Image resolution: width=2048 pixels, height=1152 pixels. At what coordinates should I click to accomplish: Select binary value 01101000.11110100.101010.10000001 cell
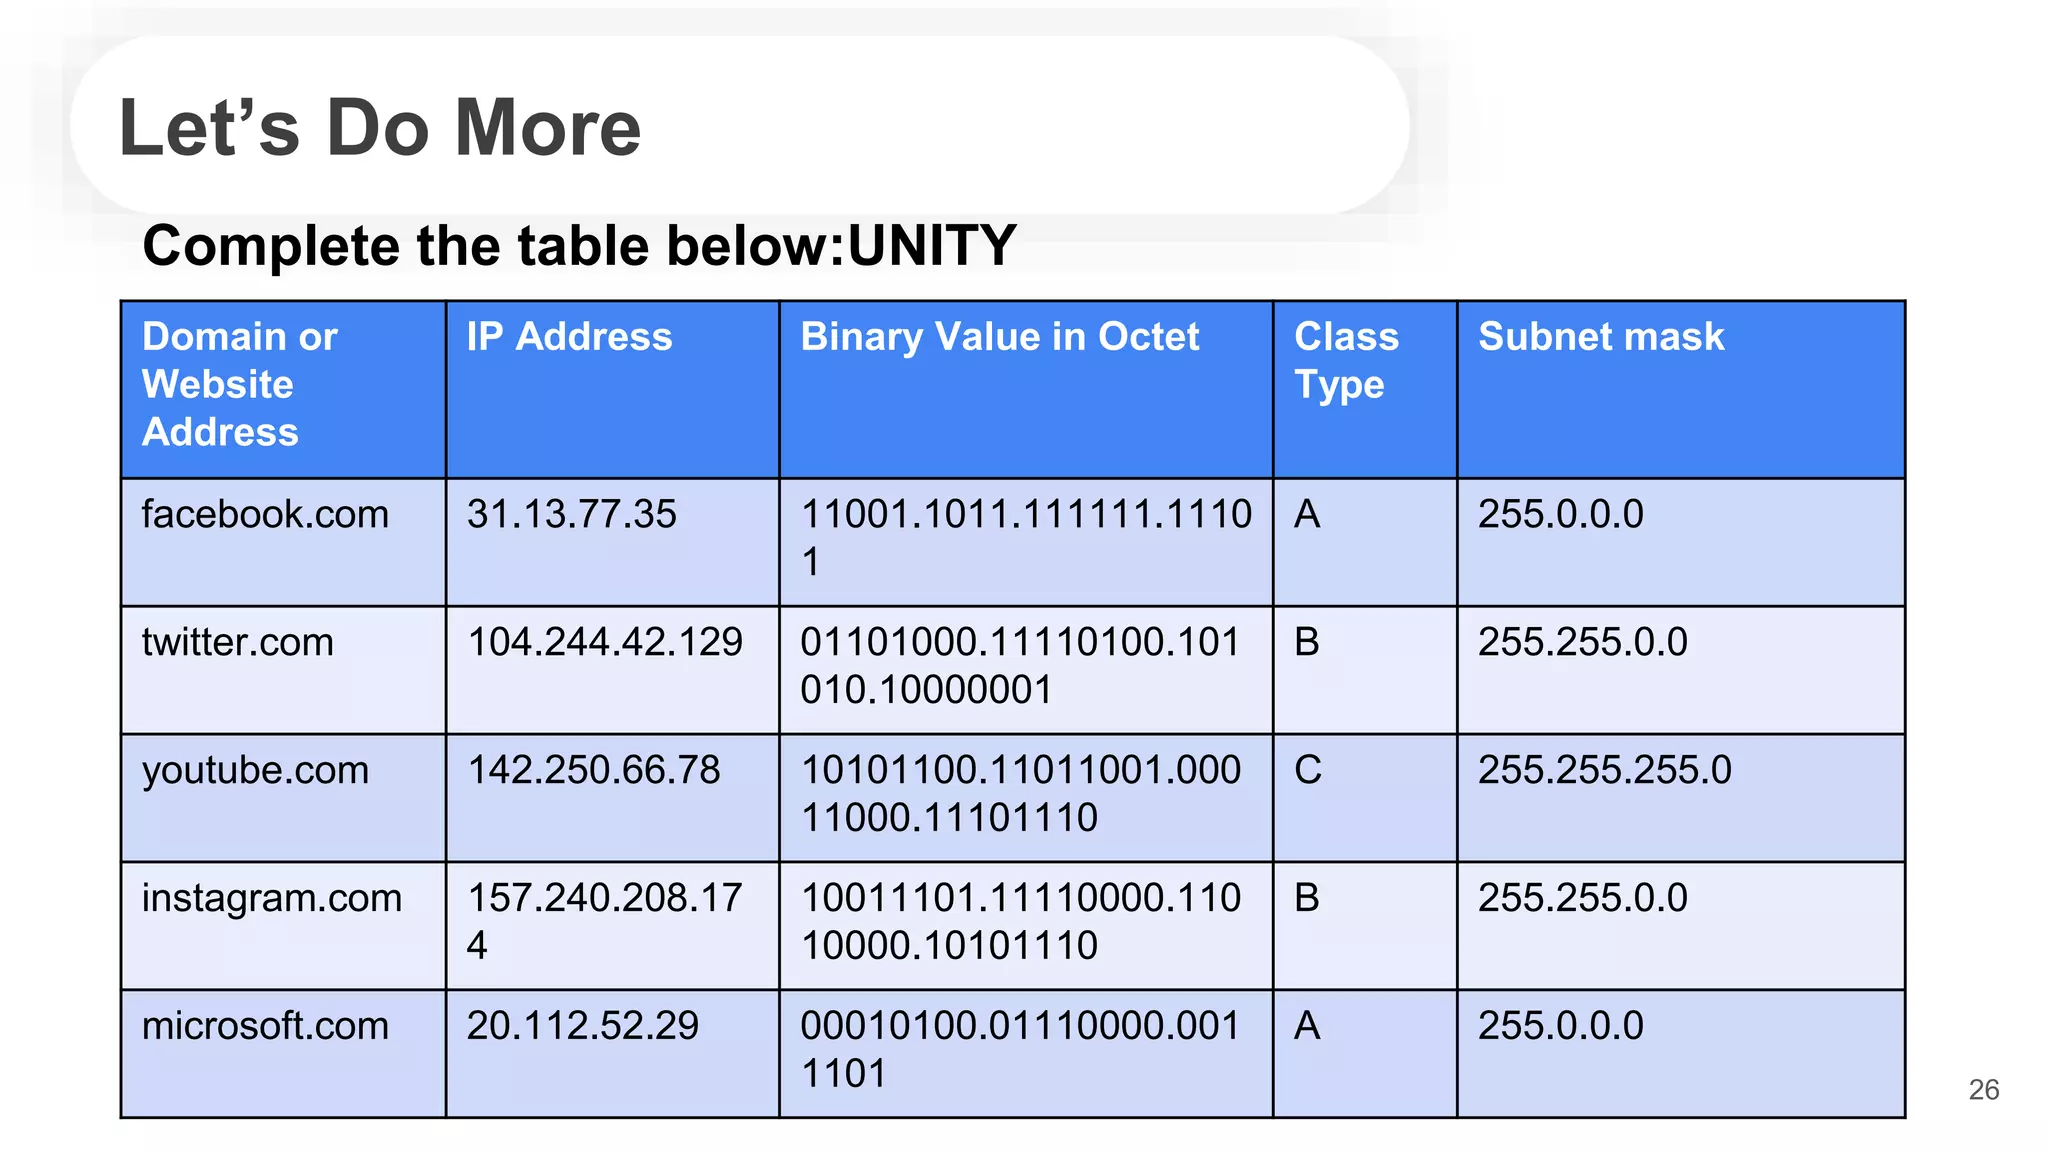click(1020, 666)
